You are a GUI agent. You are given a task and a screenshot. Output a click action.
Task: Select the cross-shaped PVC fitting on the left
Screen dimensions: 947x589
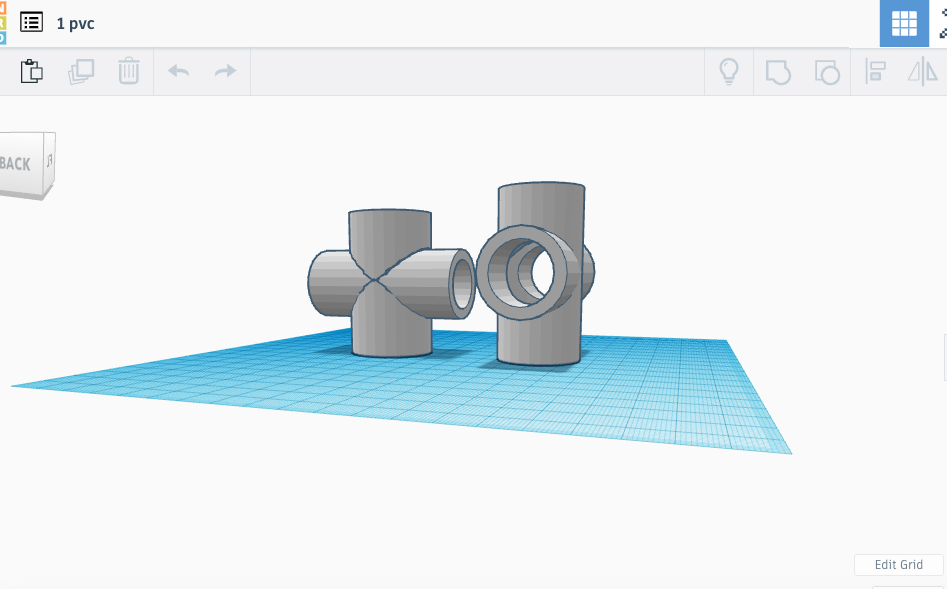point(390,320)
